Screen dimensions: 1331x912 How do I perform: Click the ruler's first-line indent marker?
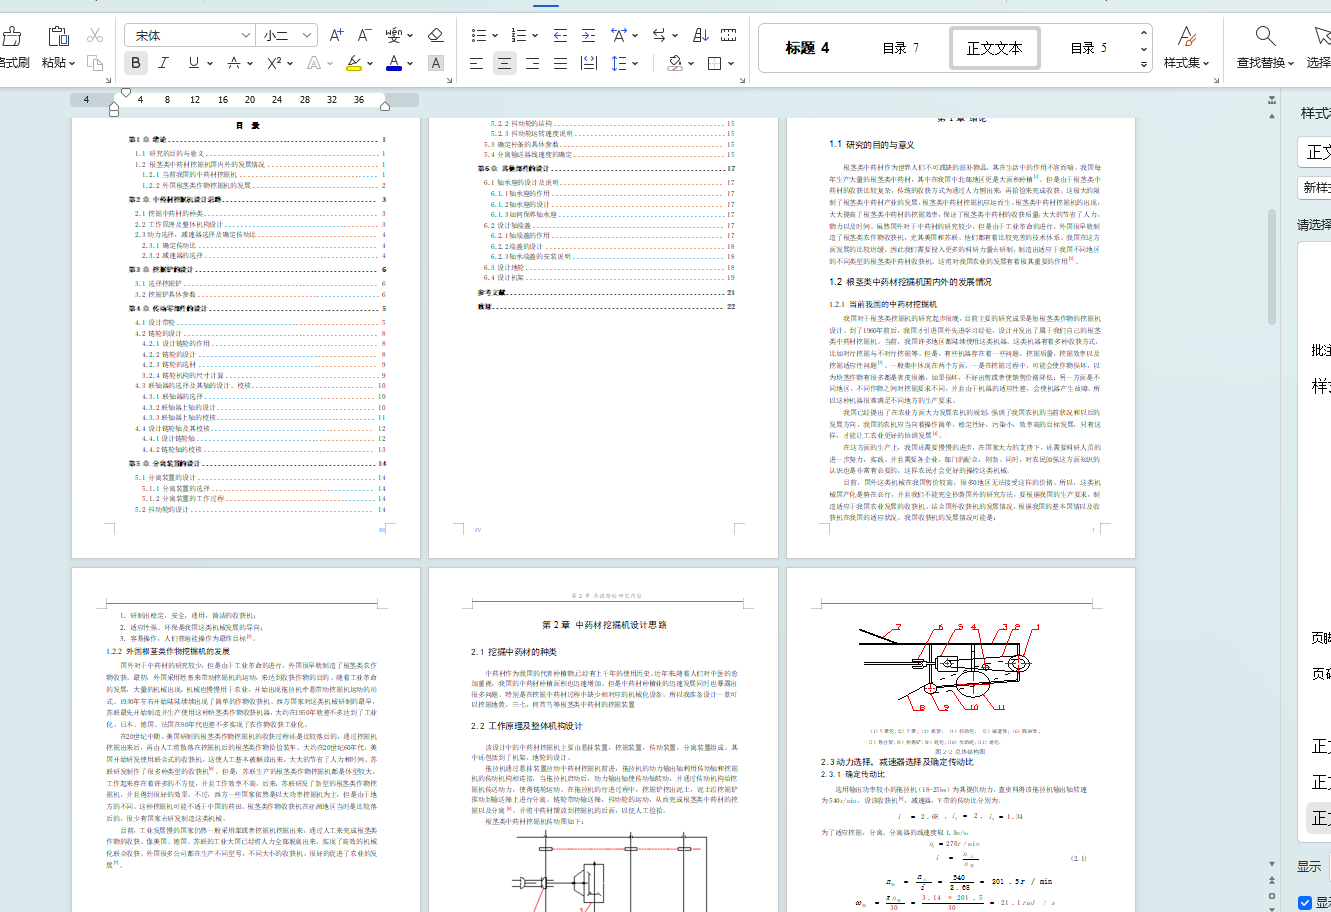coord(126,93)
